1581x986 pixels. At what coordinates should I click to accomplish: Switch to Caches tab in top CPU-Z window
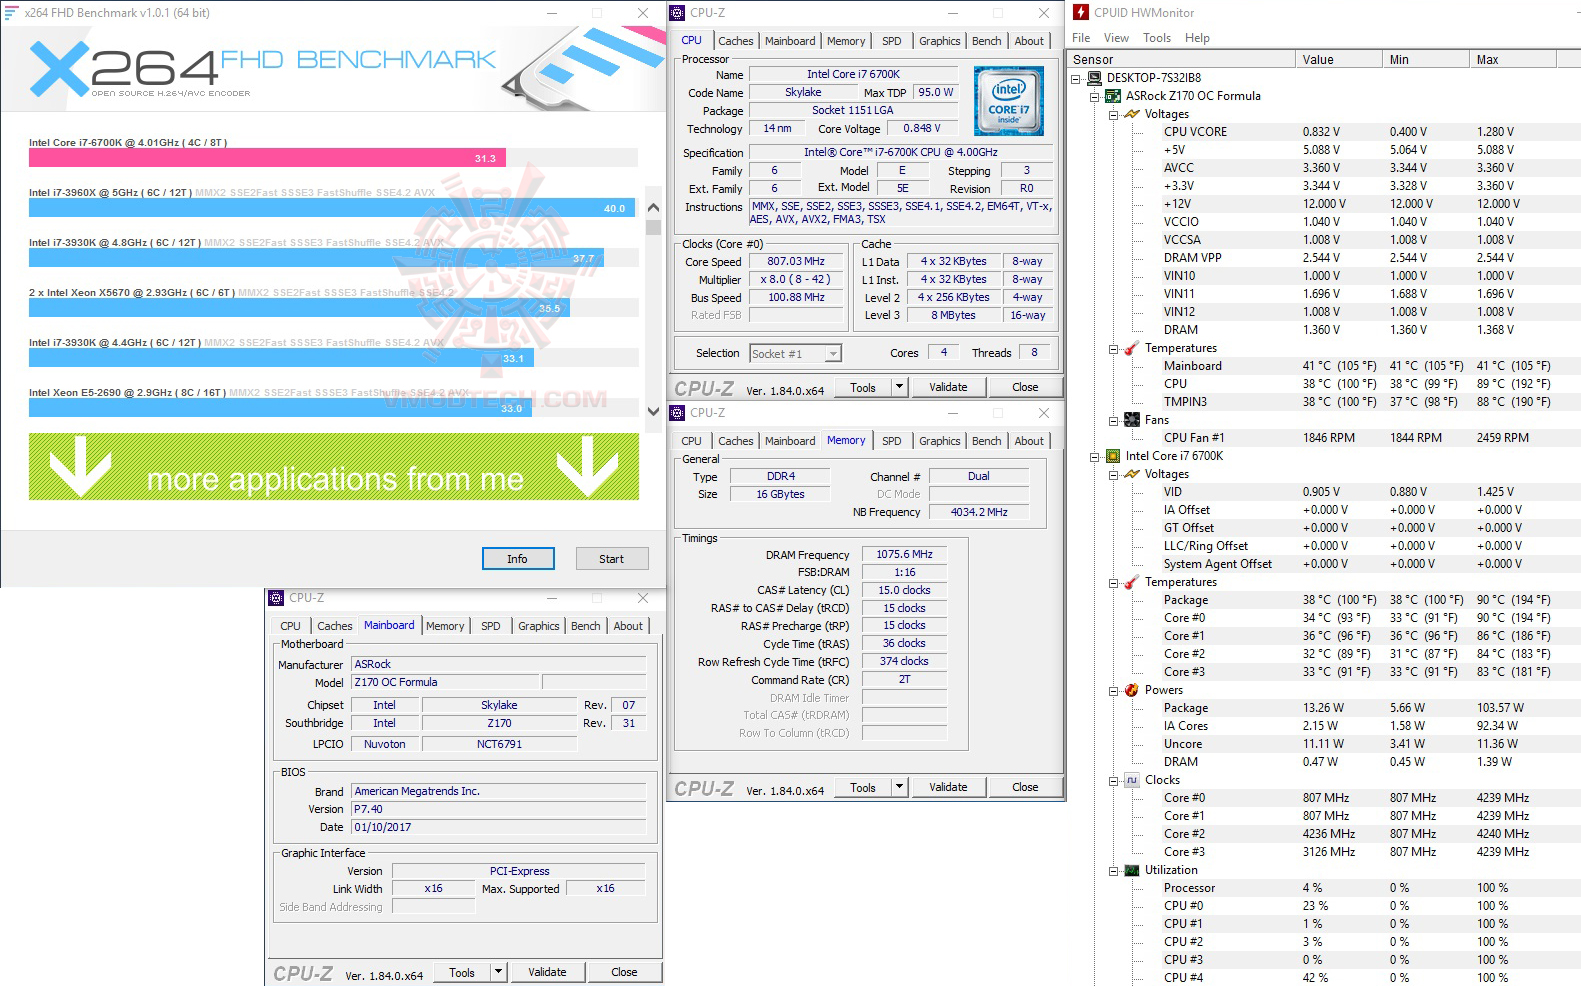pos(735,41)
